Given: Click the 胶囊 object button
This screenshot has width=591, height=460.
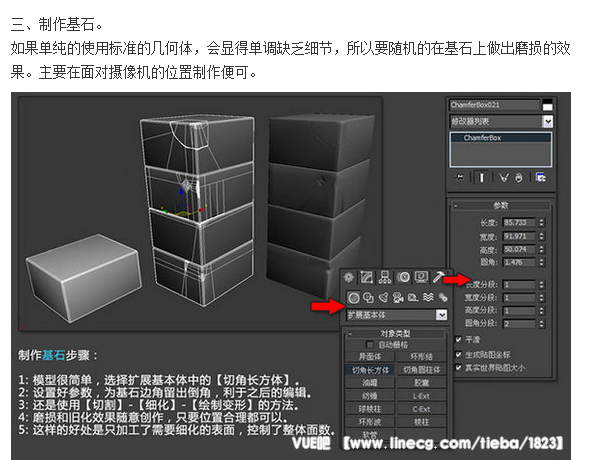Looking at the screenshot, I should tap(421, 383).
